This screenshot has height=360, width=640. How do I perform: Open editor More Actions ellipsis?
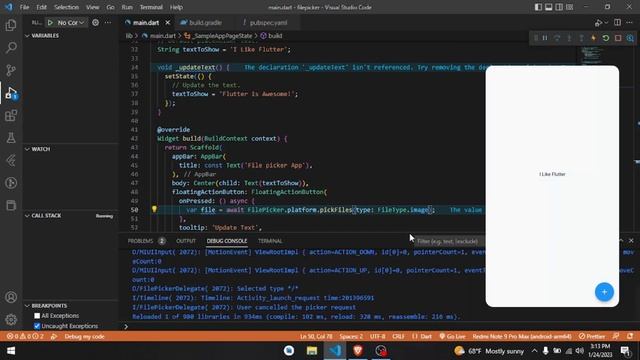pyautogui.click(x=629, y=22)
